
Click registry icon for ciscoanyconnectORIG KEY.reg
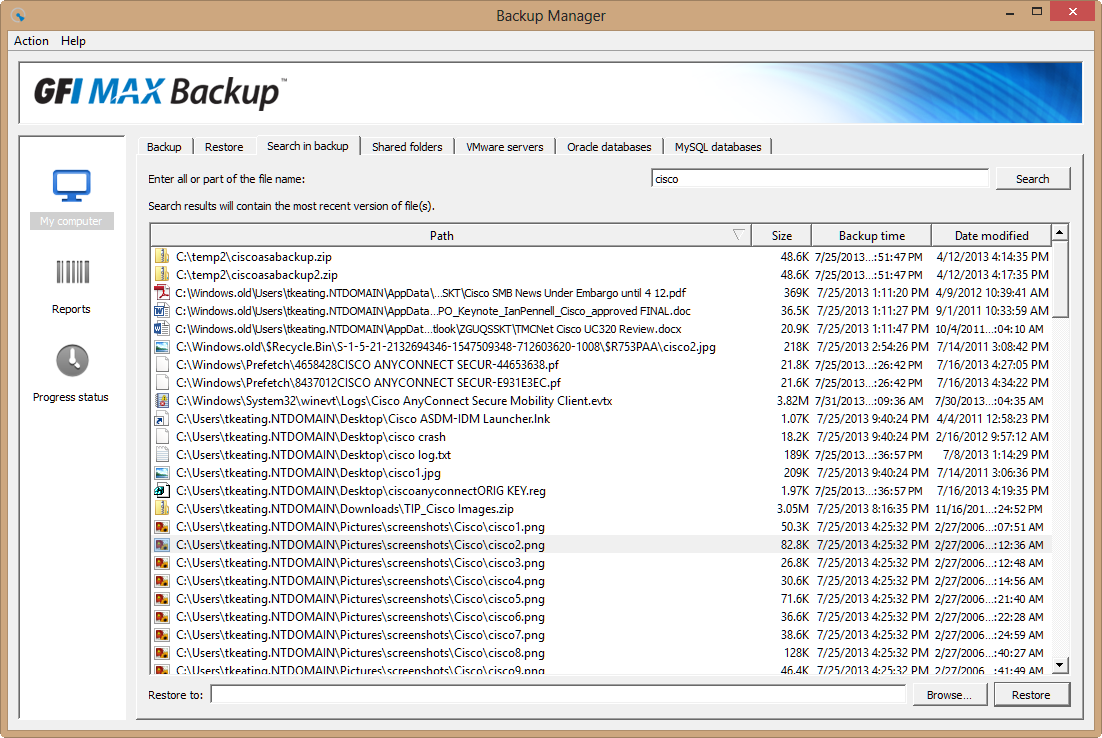(x=162, y=491)
